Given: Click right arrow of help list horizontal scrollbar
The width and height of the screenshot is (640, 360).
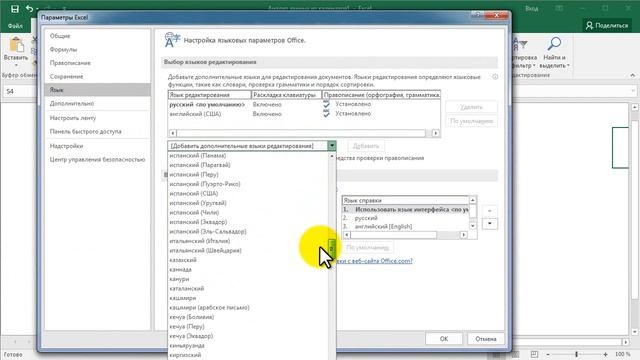Looking at the screenshot, I should click(463, 235).
